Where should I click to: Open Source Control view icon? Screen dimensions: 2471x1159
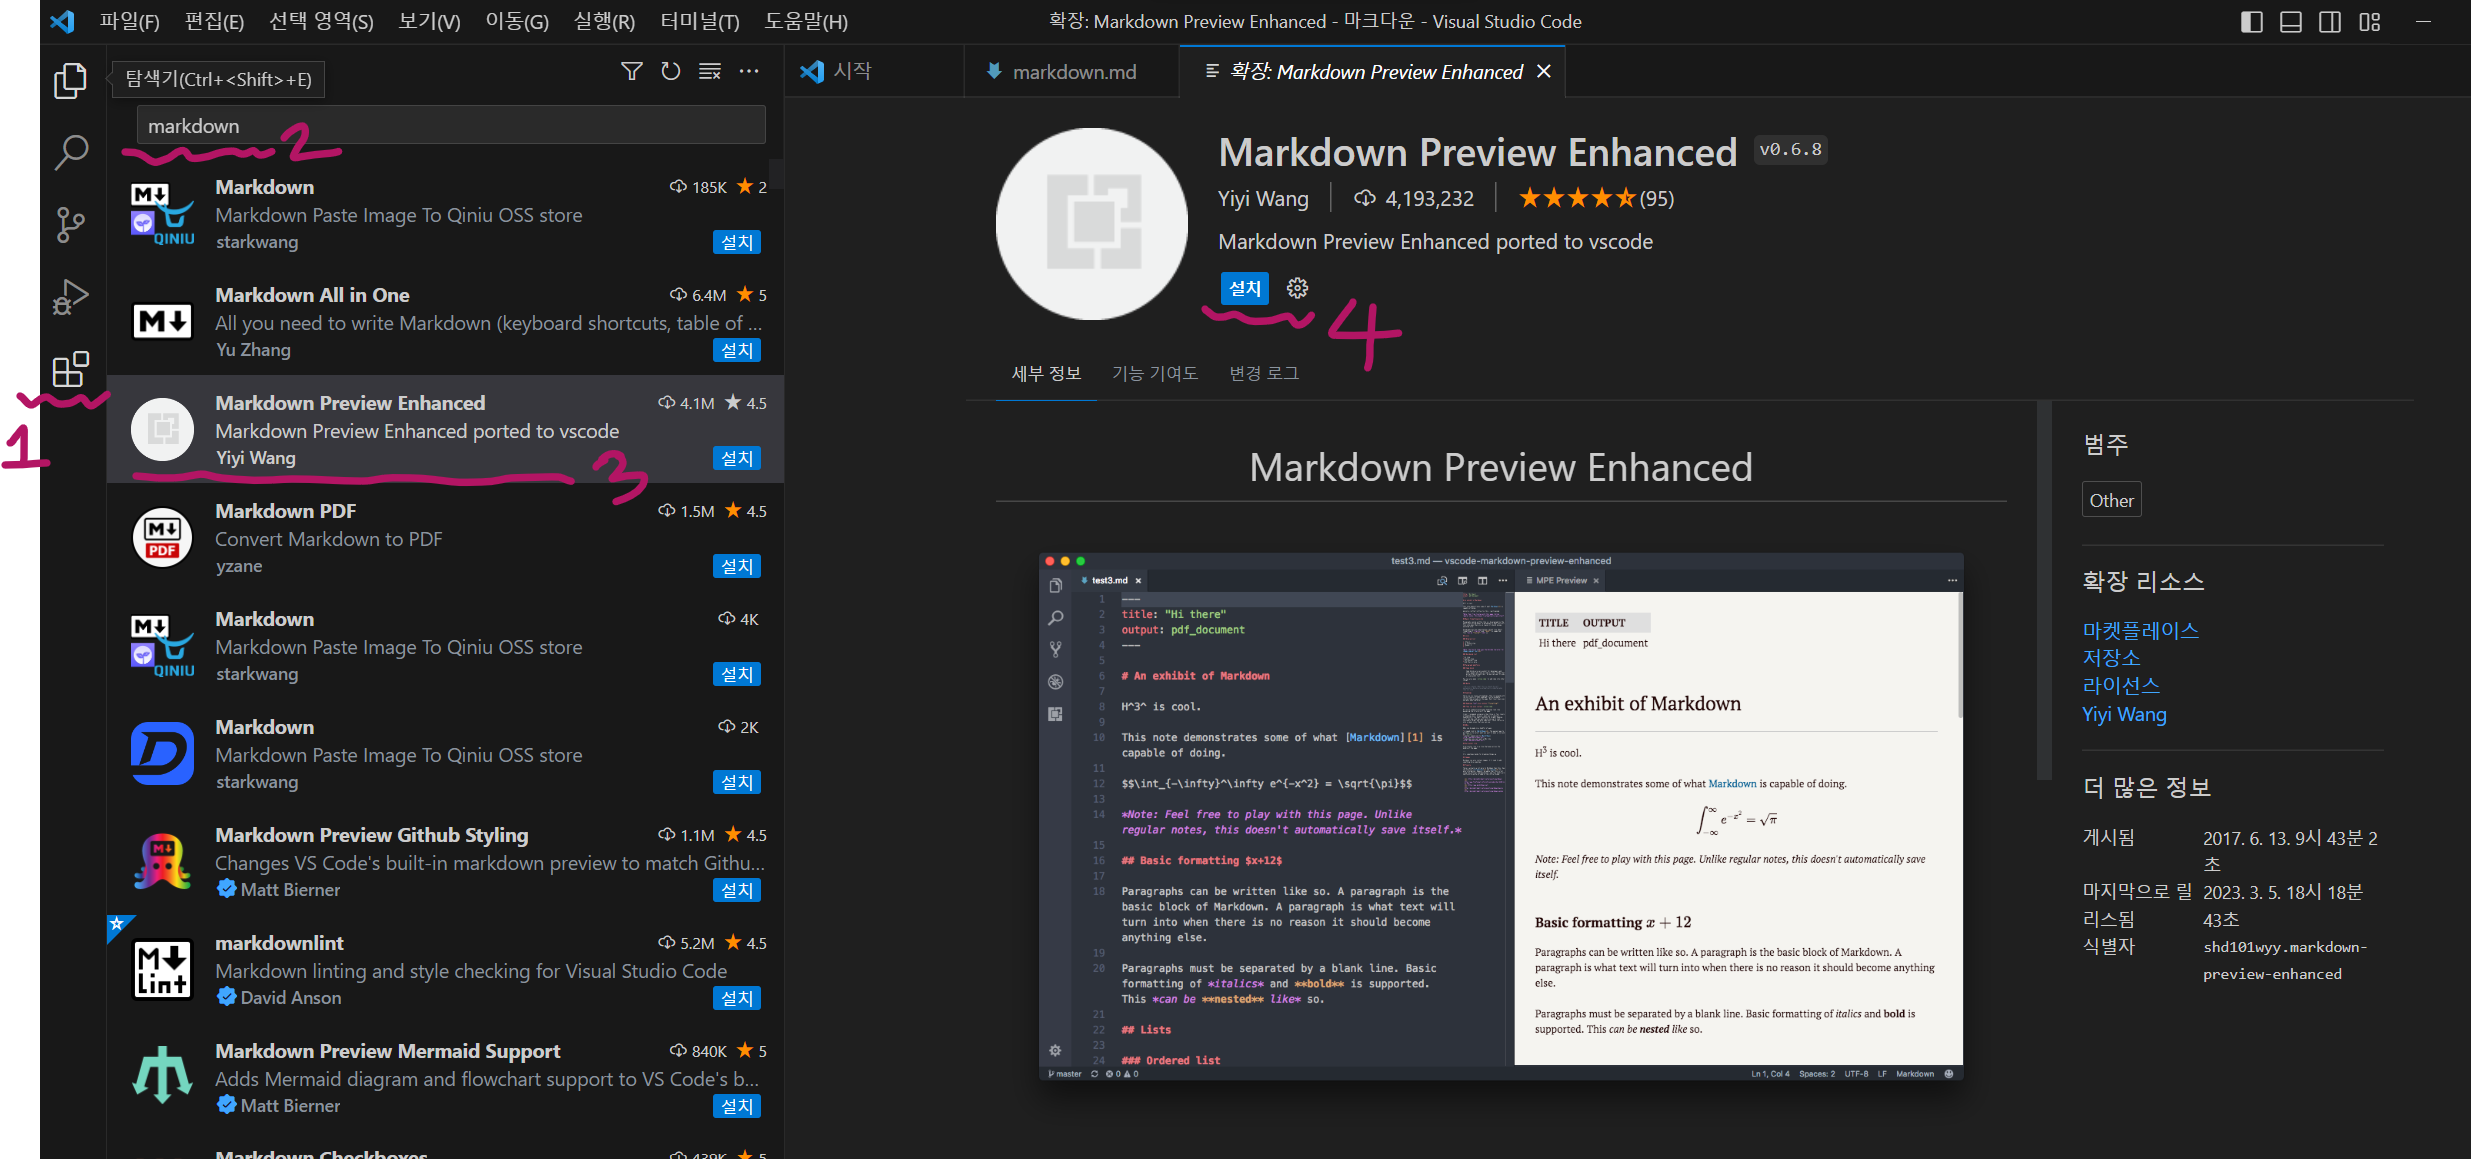point(70,225)
